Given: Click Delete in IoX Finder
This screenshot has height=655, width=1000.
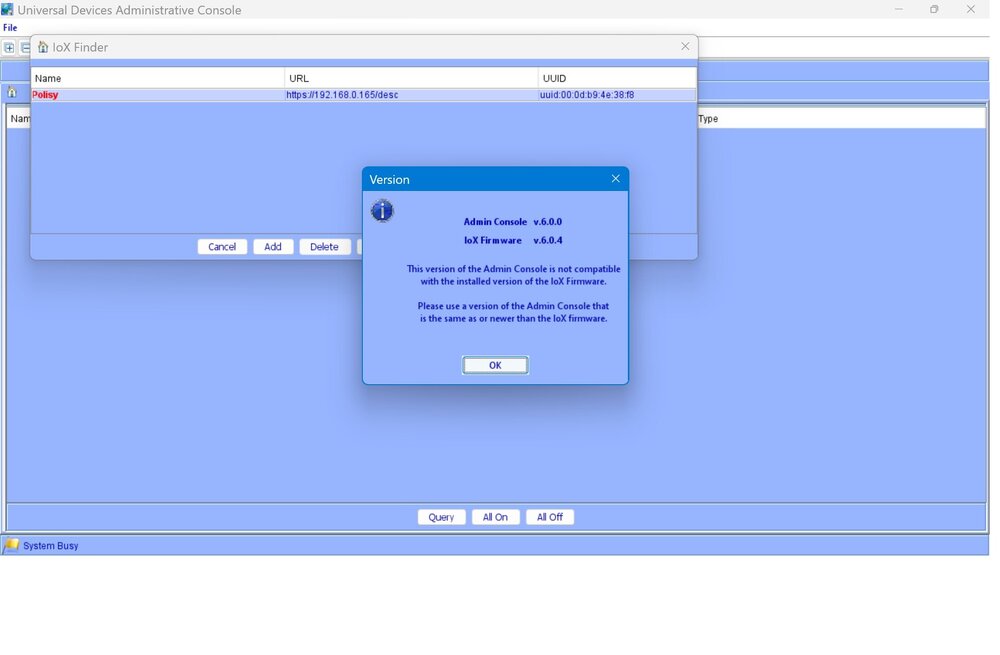Looking at the screenshot, I should [324, 247].
